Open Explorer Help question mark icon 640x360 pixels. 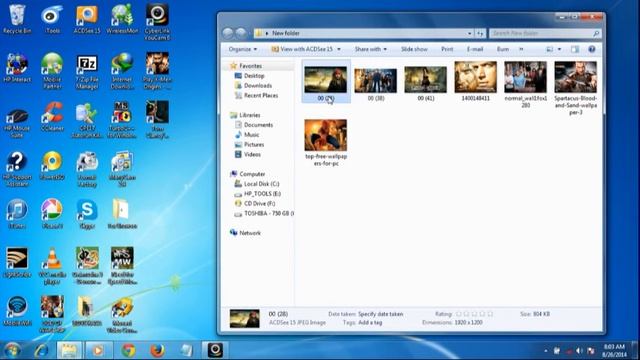[591, 49]
